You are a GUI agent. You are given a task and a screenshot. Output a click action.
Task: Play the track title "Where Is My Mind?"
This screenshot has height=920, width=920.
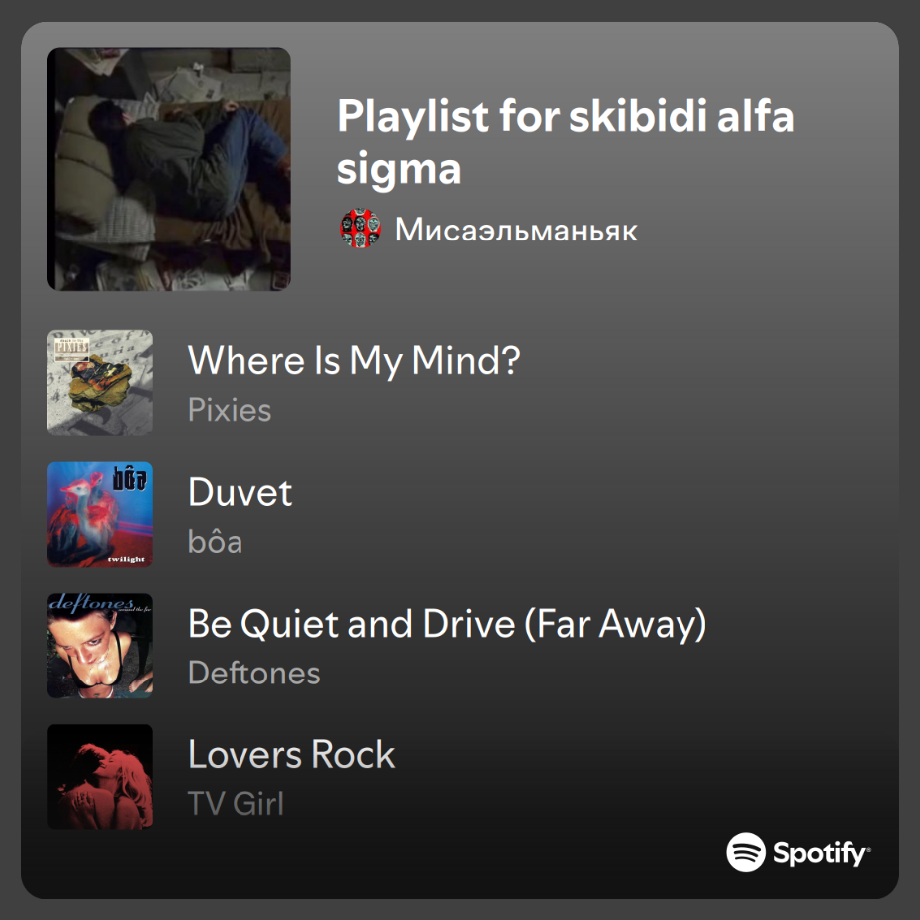click(x=354, y=361)
